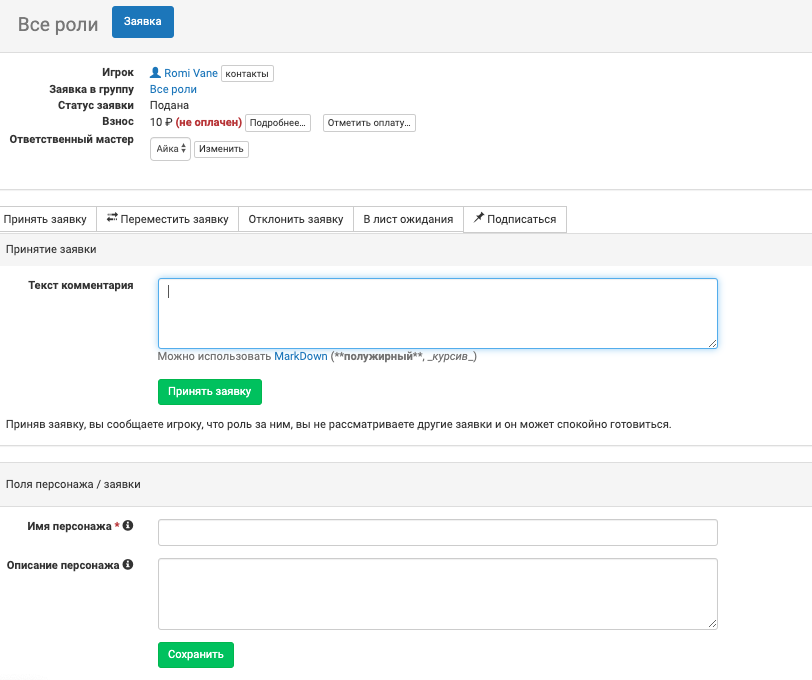Click the Подписаться pin tab

click(515, 219)
